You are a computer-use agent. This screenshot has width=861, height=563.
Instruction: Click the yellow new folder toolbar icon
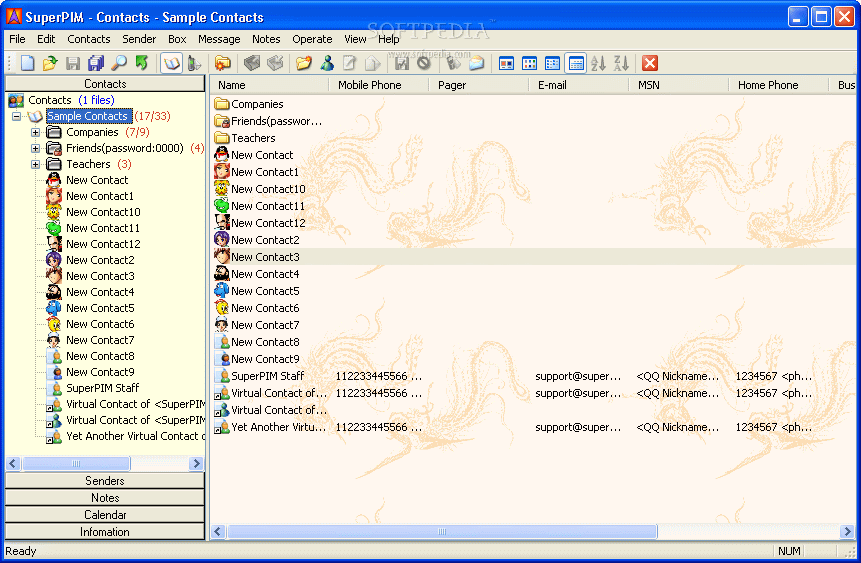[x=304, y=63]
